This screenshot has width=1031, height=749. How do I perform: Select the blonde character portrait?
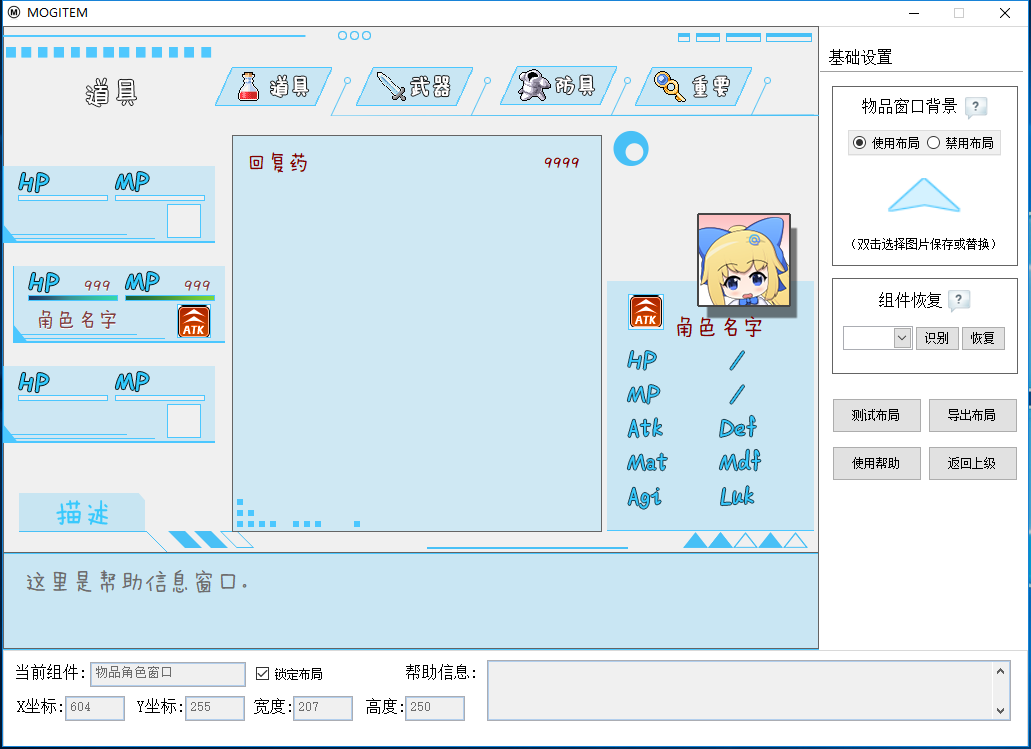coord(744,260)
